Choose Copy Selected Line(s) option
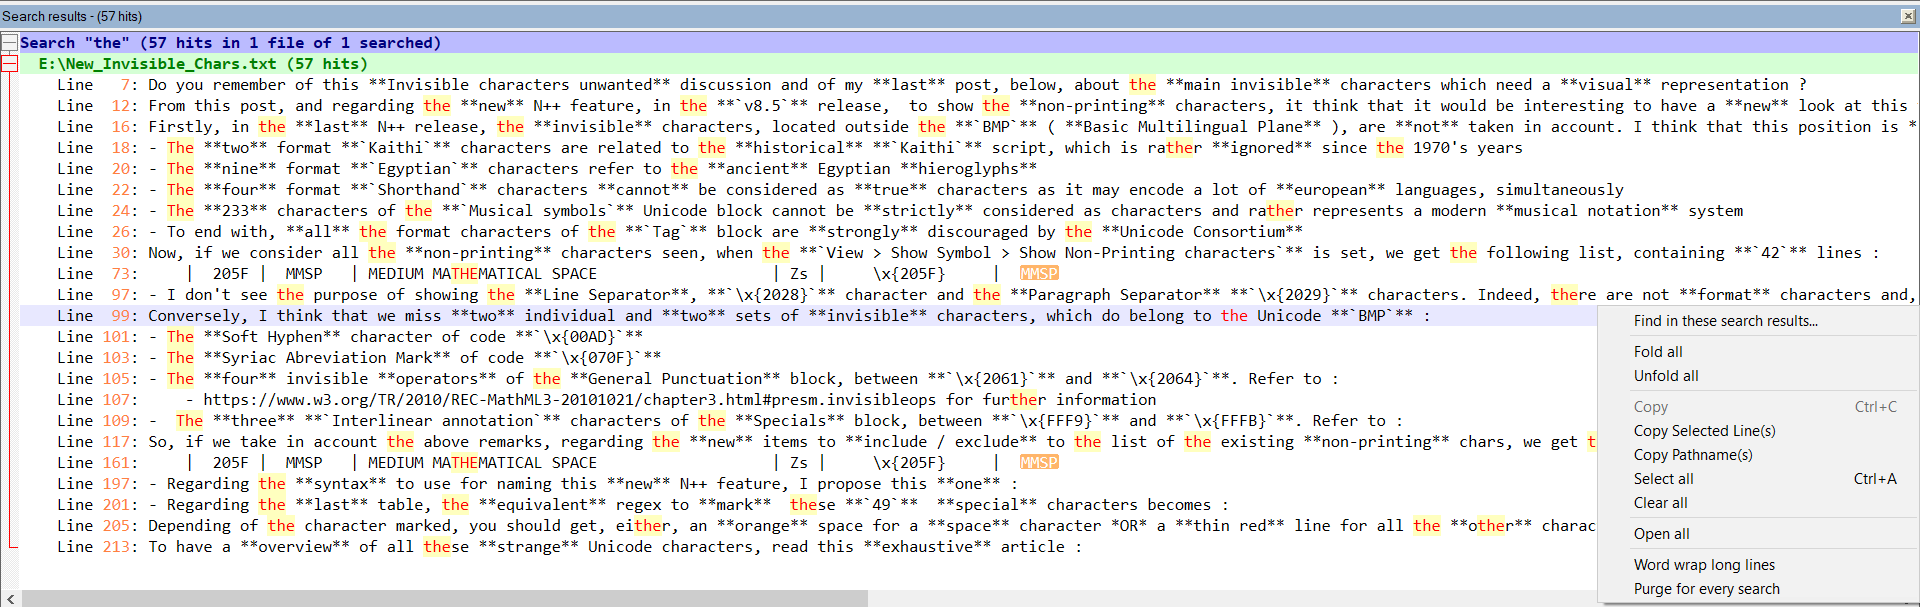1920x607 pixels. [x=1704, y=431]
